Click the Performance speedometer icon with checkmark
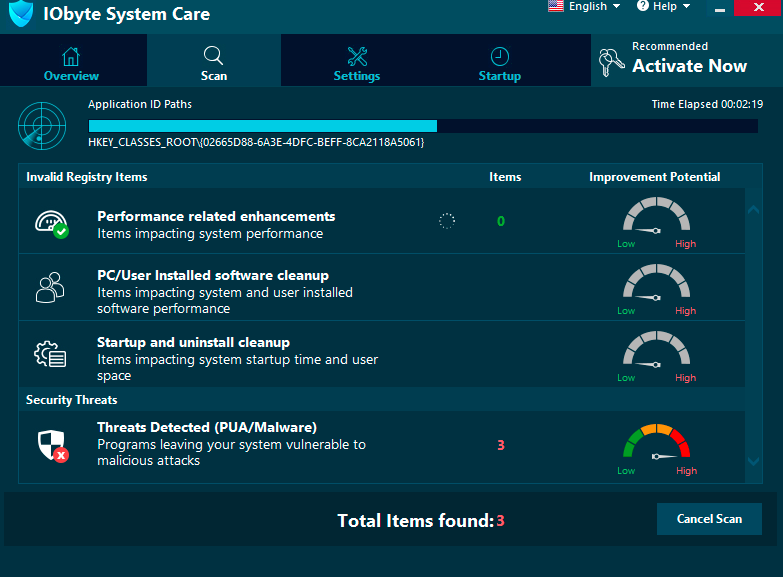Screen dimensions: 783x577 tap(51, 224)
